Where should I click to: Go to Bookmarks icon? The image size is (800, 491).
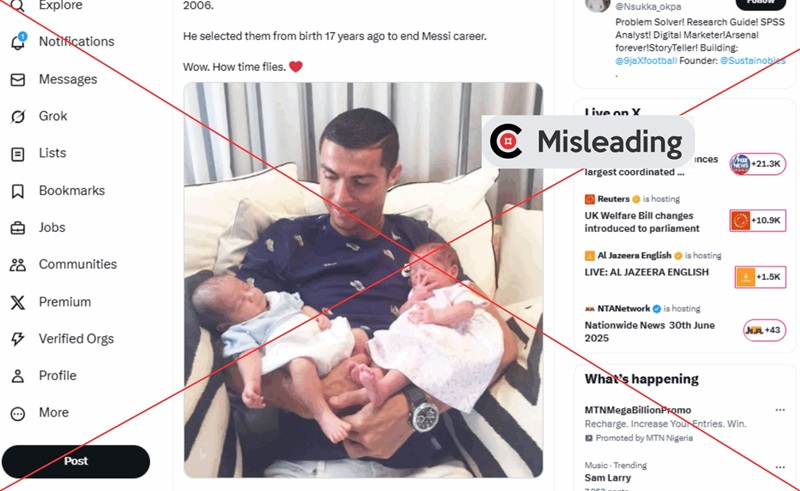point(18,191)
